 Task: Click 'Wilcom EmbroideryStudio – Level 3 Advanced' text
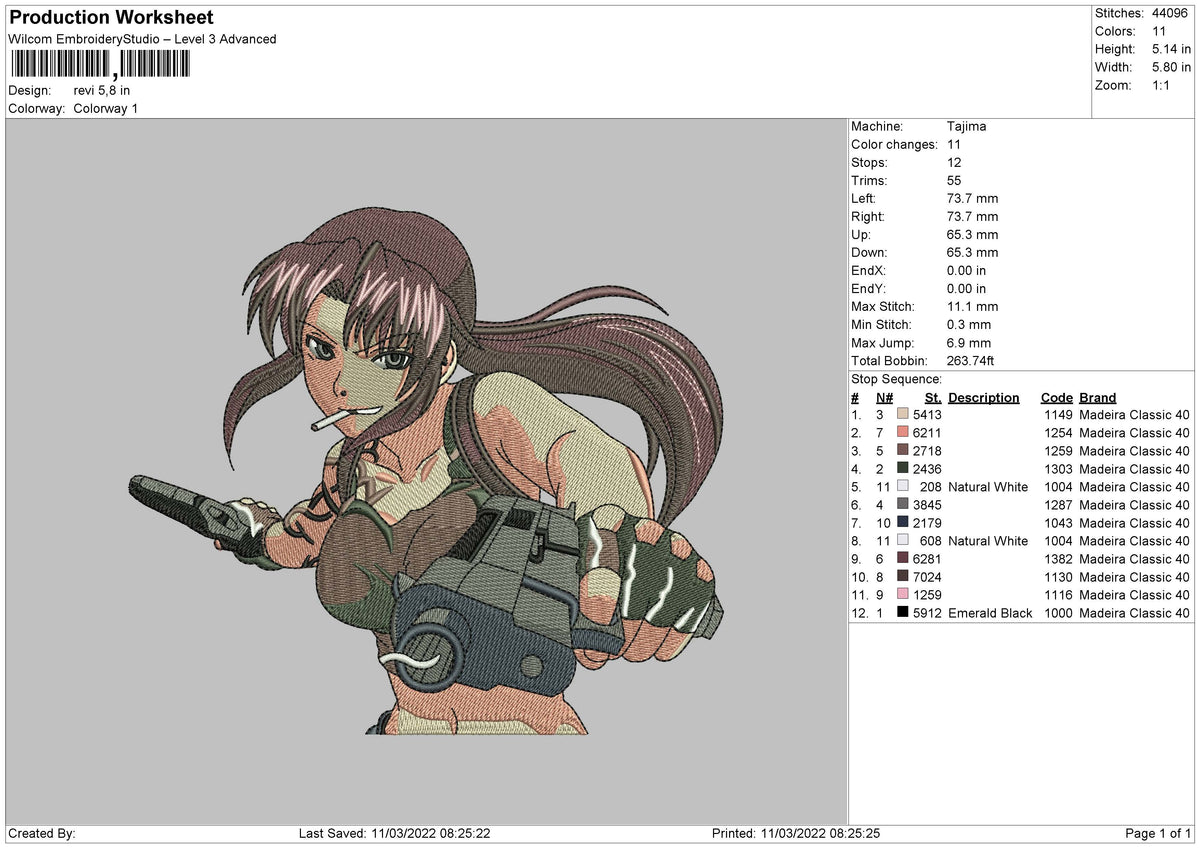coord(142,39)
